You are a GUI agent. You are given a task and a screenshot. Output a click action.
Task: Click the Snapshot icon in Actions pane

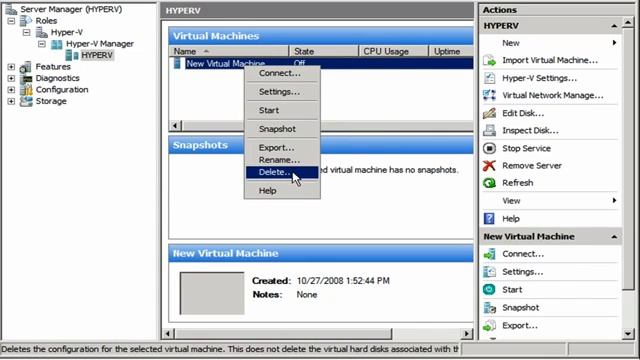[489, 307]
